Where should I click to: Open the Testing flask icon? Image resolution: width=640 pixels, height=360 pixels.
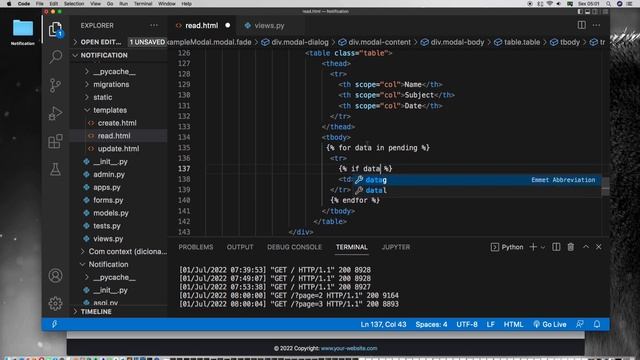56,169
